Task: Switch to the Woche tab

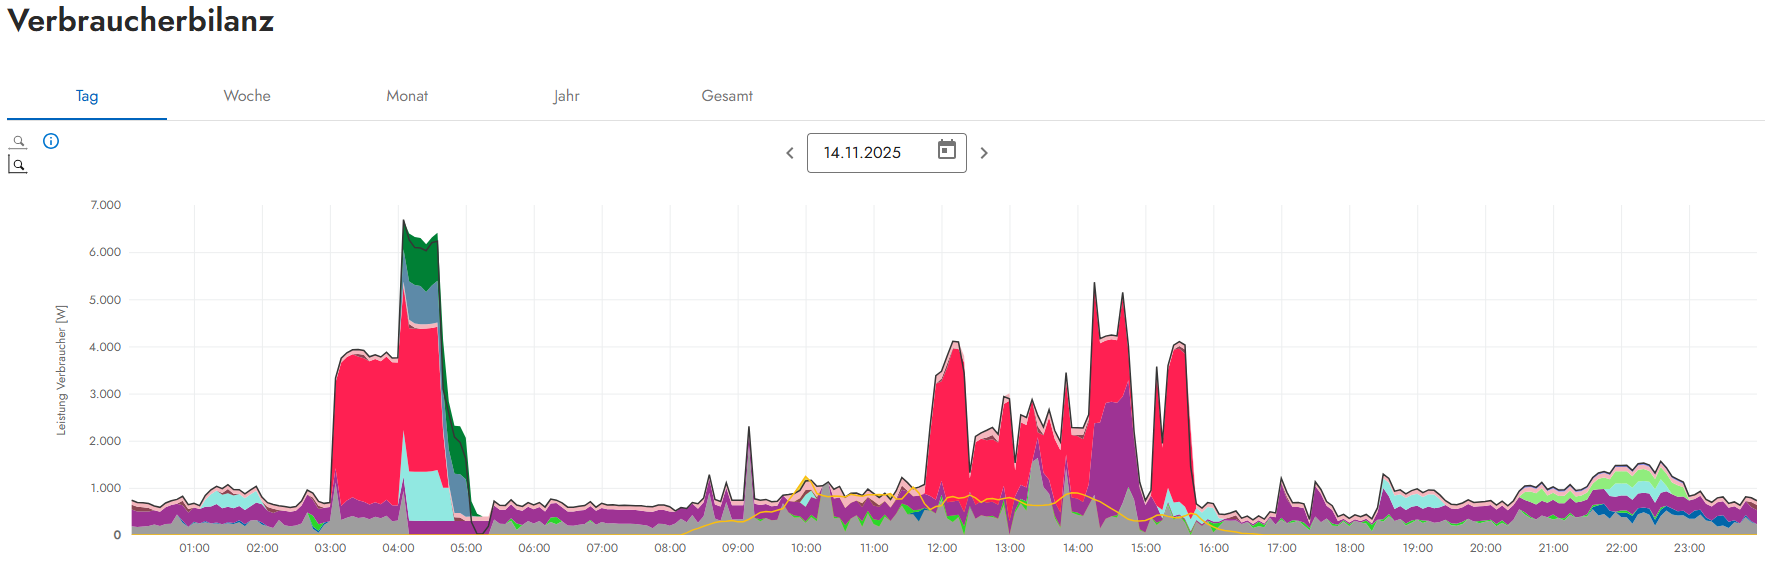Action: pos(247,96)
